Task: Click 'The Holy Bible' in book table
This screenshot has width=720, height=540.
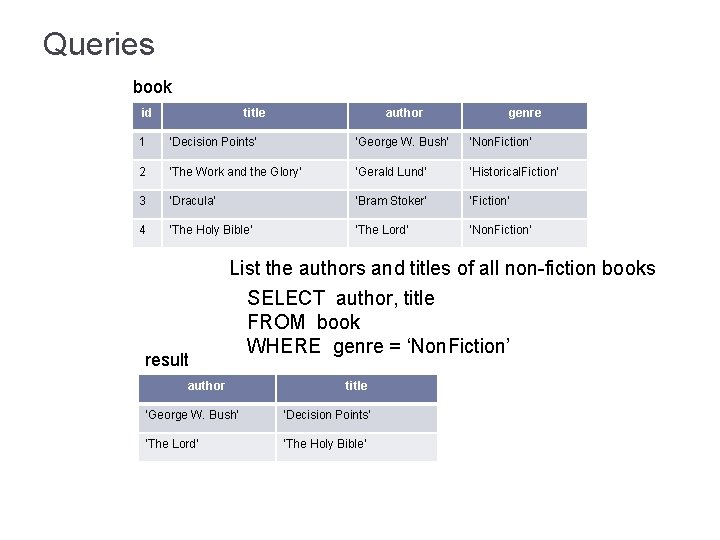Action: point(211,230)
